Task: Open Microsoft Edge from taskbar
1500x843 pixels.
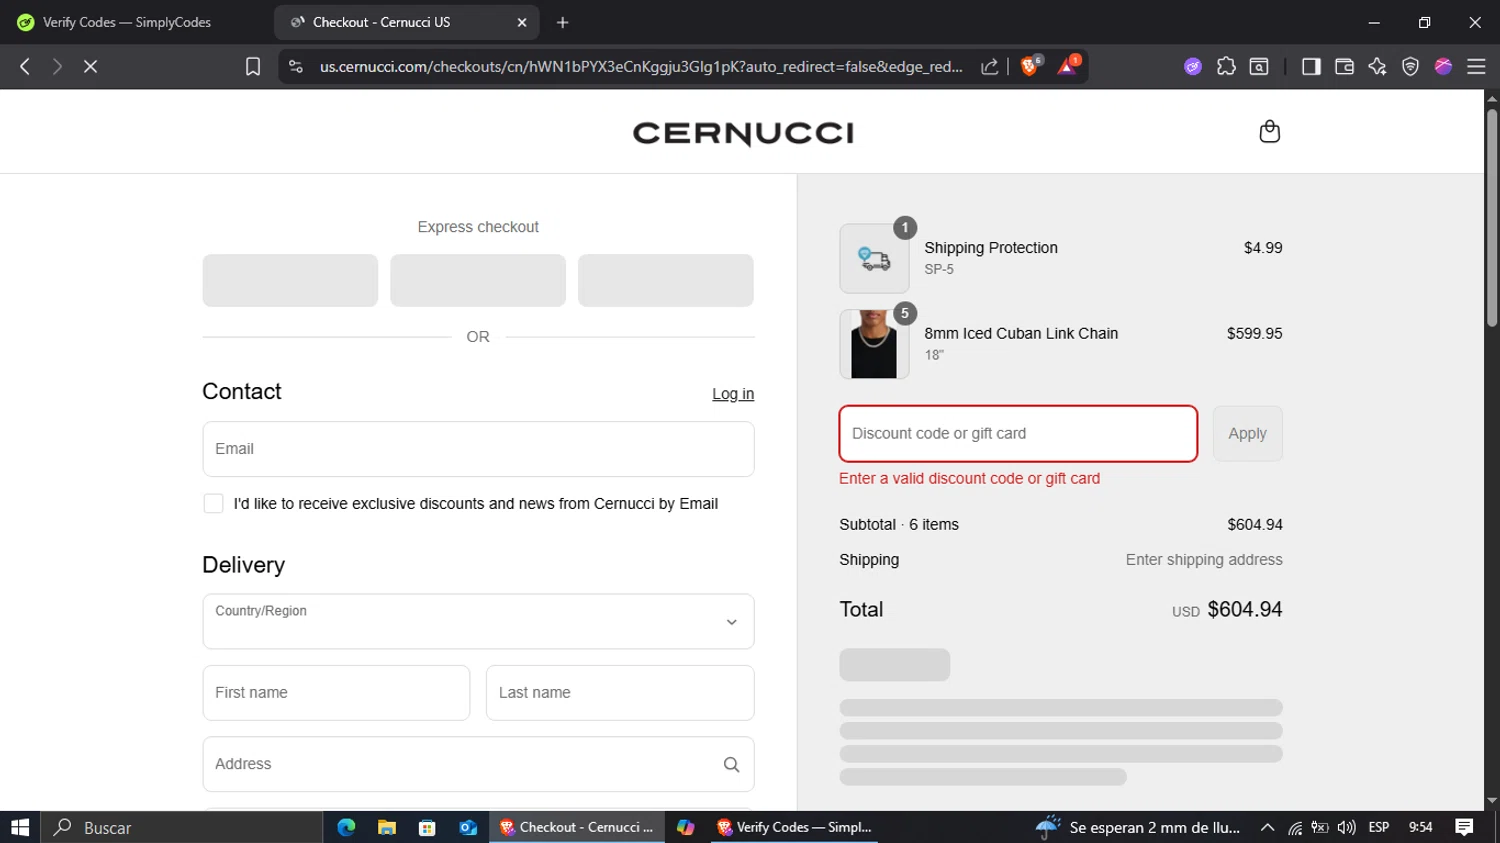Action: point(346,827)
